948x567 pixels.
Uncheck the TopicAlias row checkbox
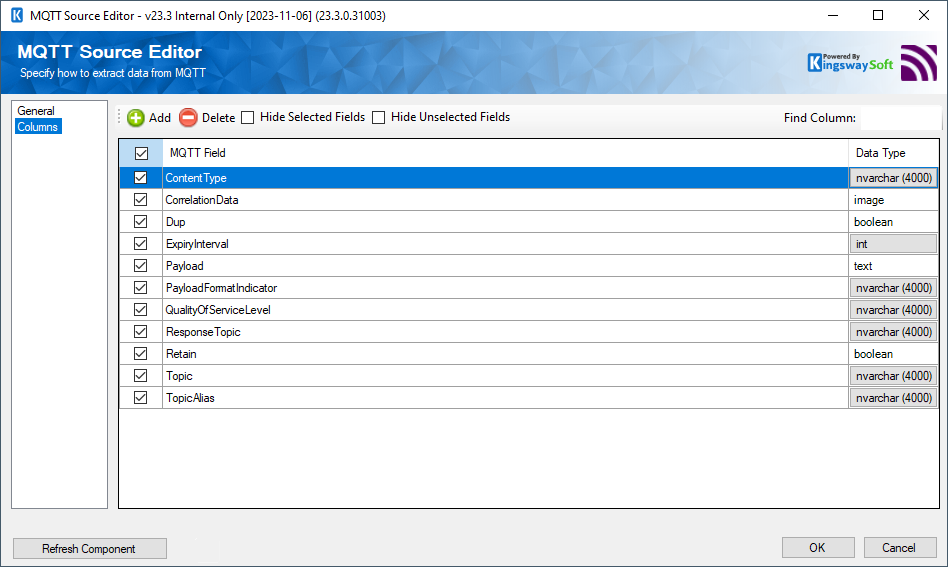pyautogui.click(x=141, y=398)
